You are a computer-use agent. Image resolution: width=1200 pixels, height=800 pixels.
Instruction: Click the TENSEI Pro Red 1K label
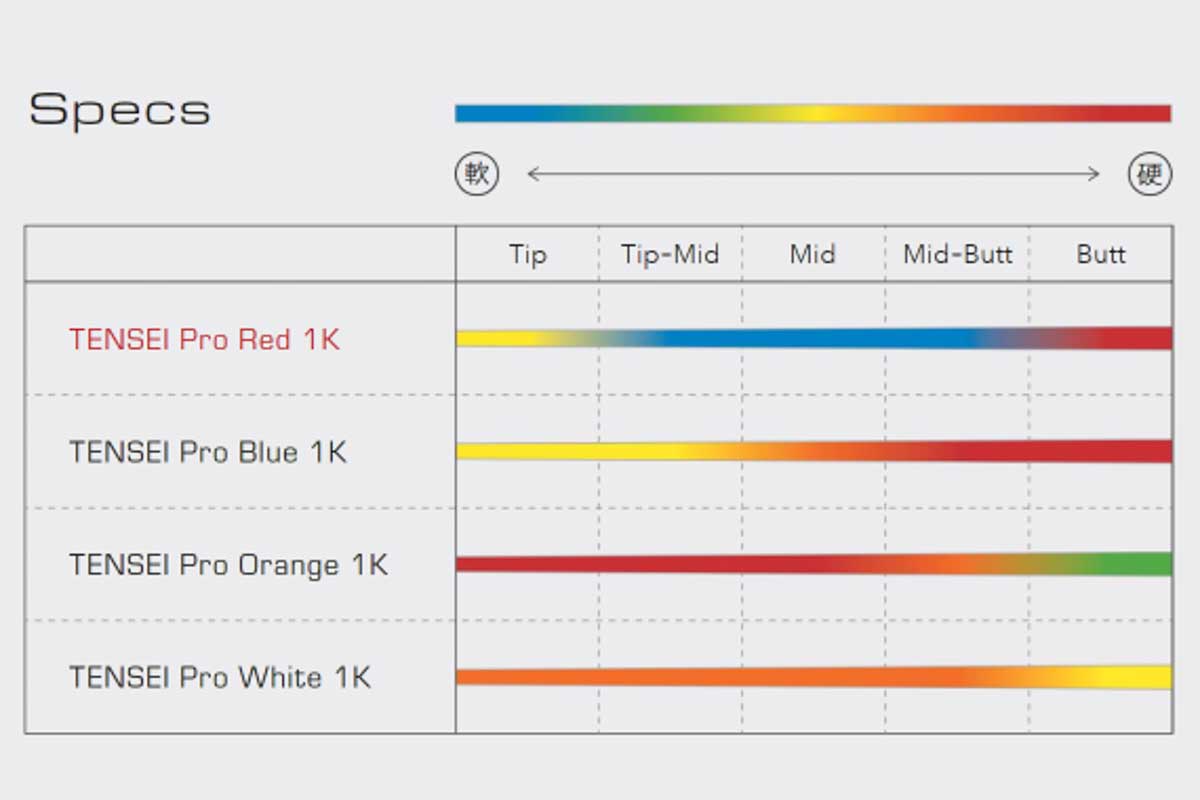coord(204,340)
